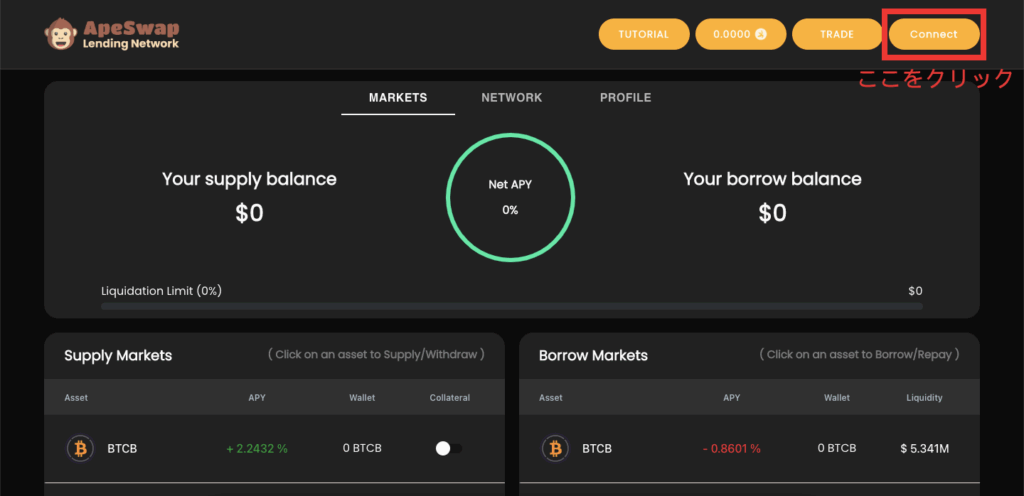Click the banana token icon beside 0.0000
The width and height of the screenshot is (1024, 496).
[759, 34]
